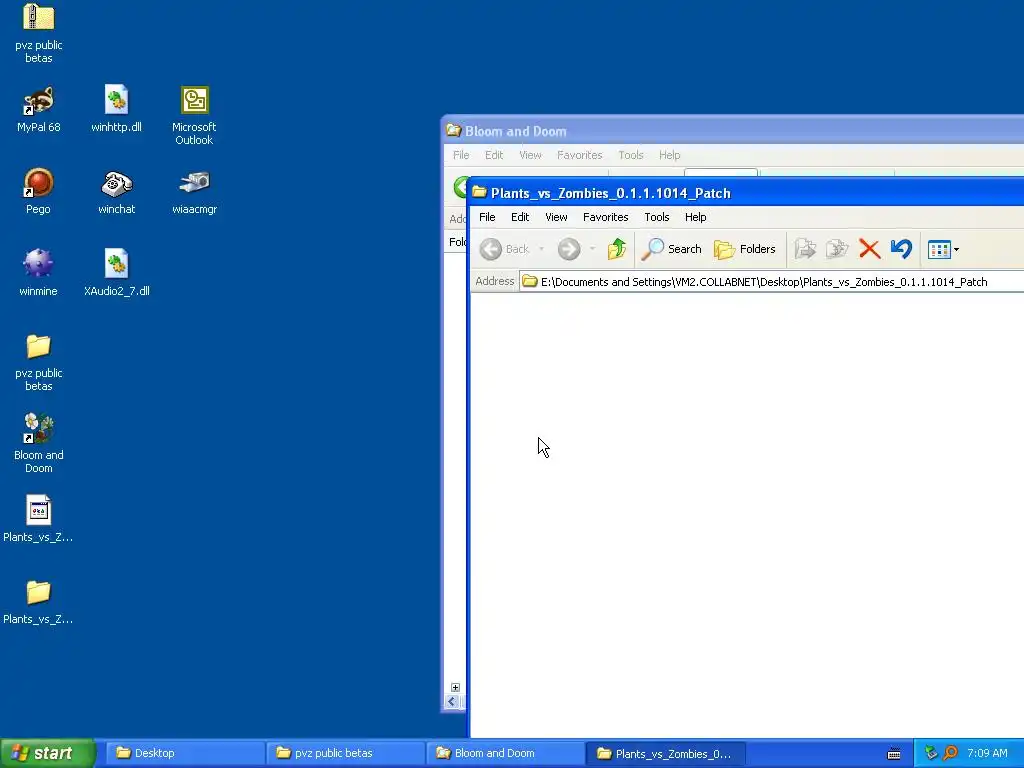1024x768 pixels.
Task: Open the Help menu in Patch window
Action: point(696,217)
